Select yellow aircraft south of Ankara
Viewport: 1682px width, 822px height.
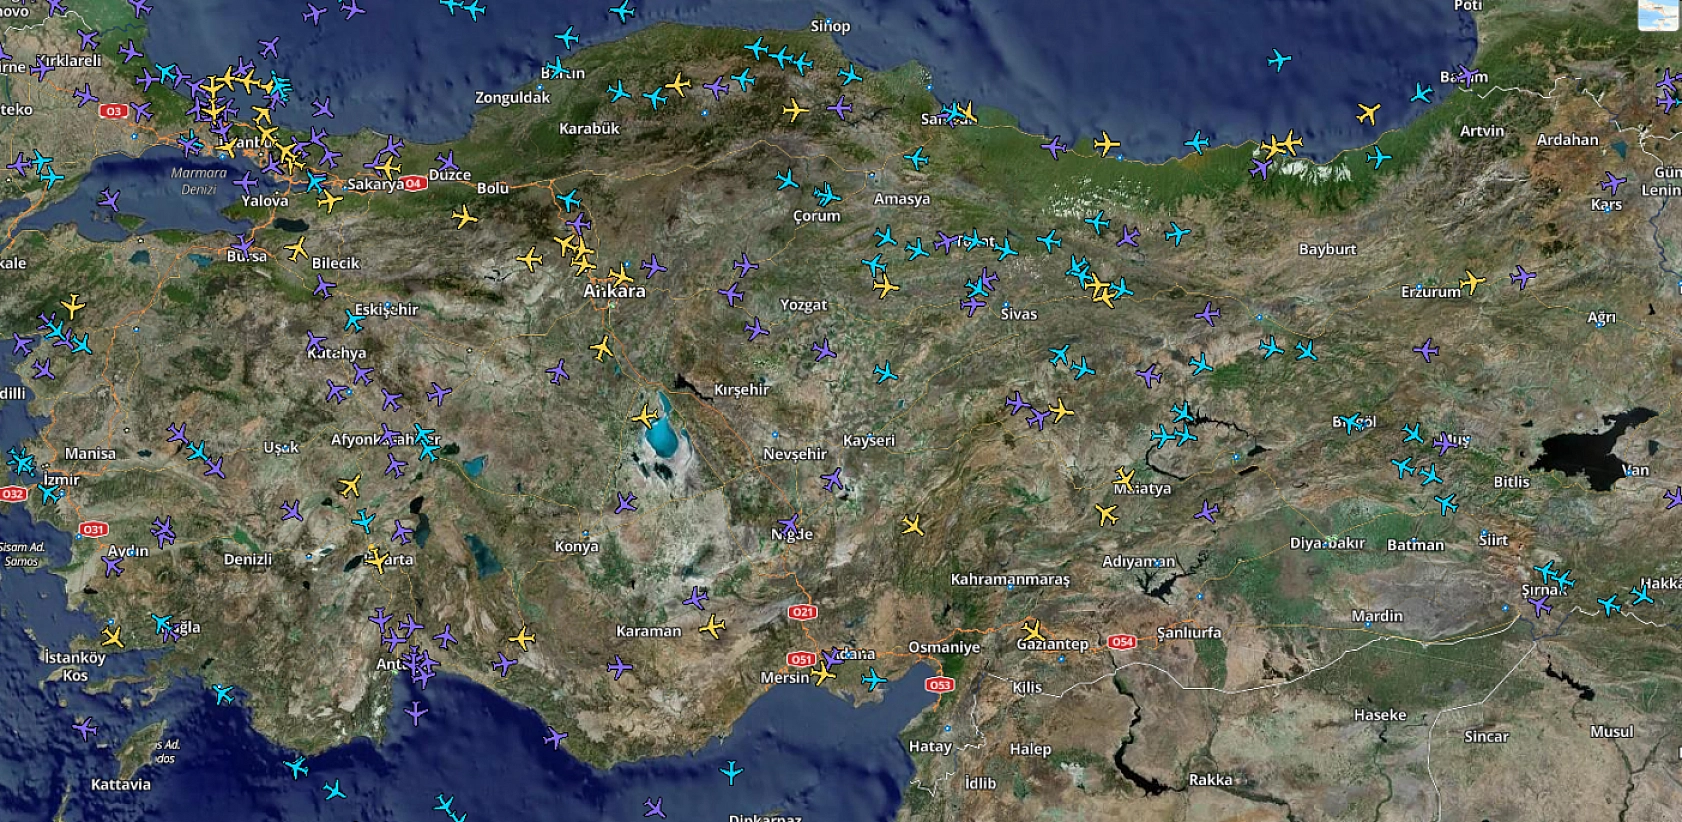[x=601, y=348]
